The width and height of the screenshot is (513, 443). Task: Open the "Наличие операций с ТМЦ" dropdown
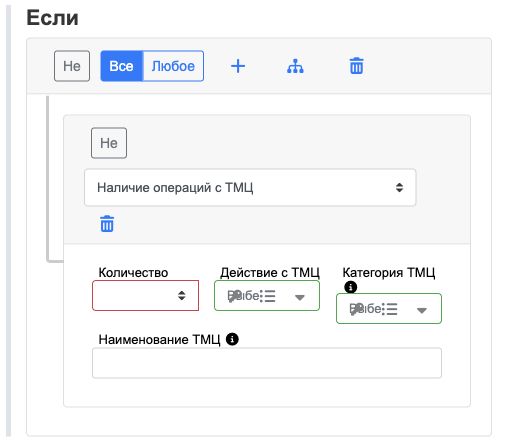250,188
